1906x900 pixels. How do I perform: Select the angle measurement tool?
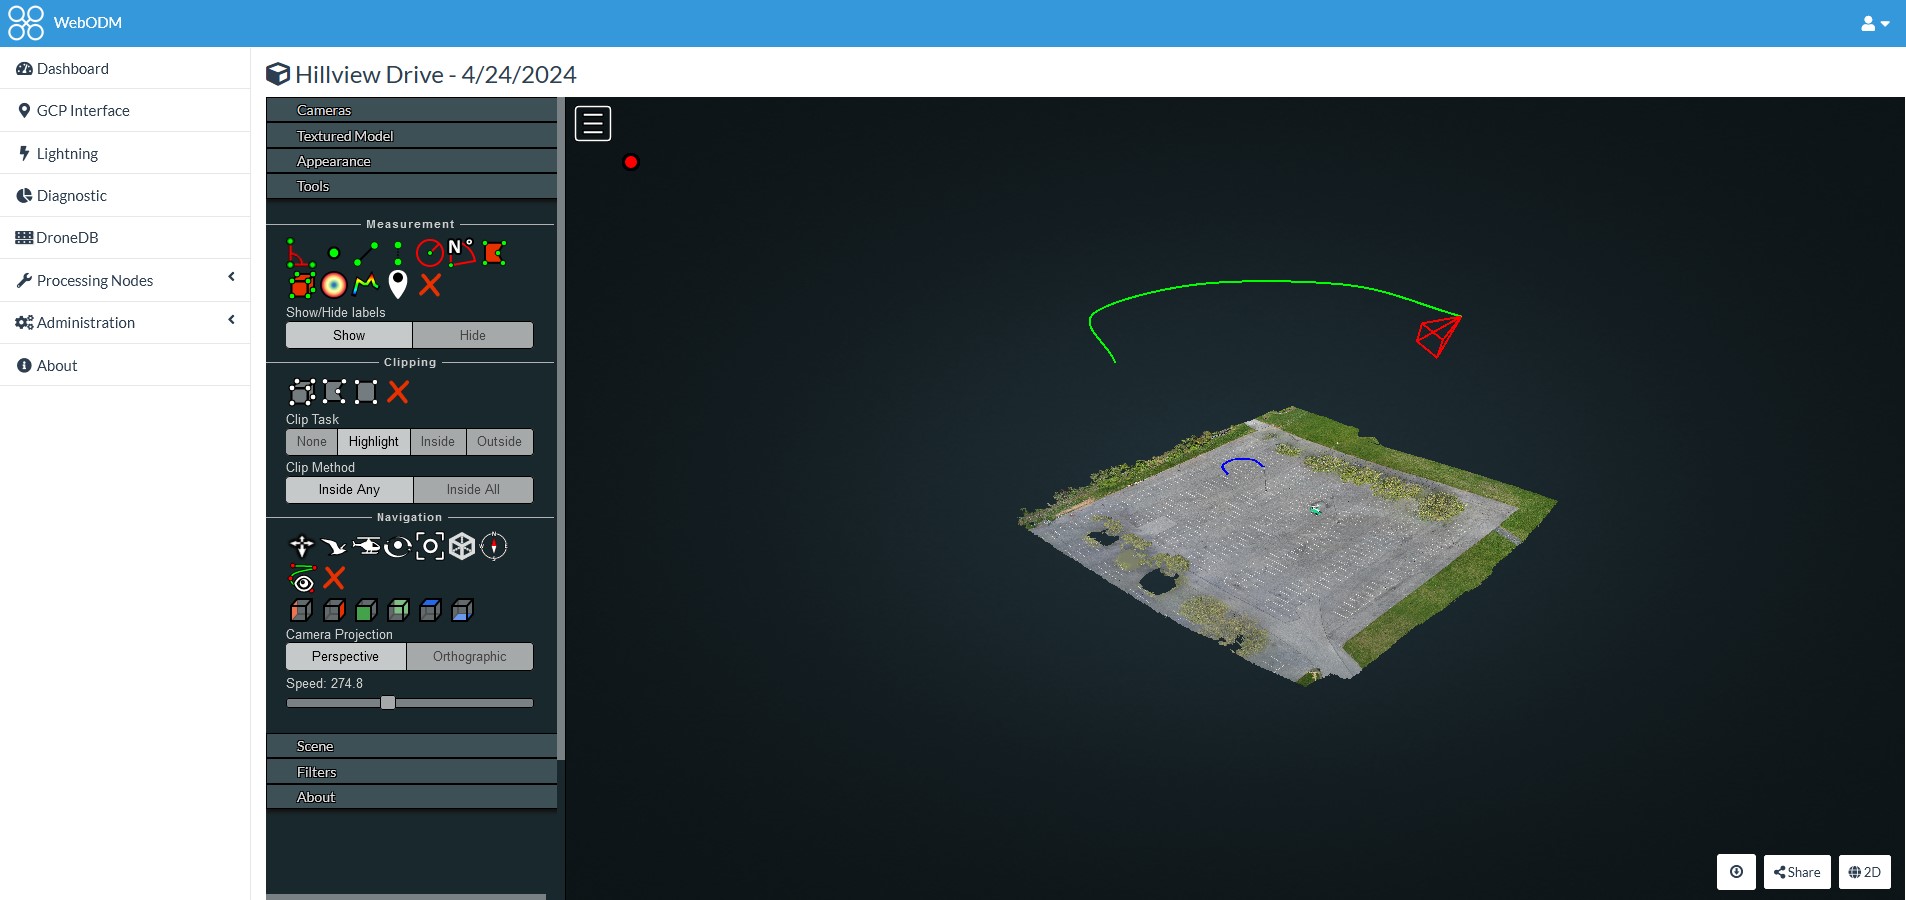tap(302, 253)
